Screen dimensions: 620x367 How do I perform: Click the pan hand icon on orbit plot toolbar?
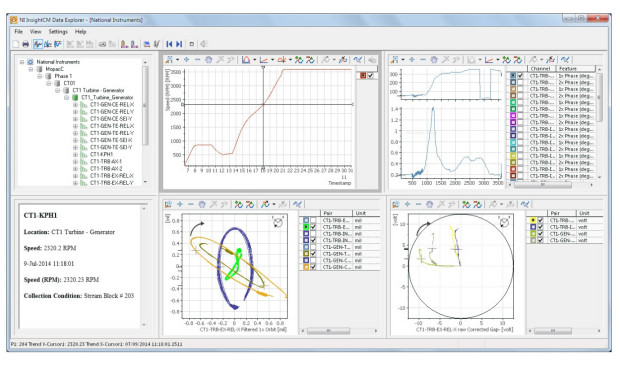click(202, 204)
